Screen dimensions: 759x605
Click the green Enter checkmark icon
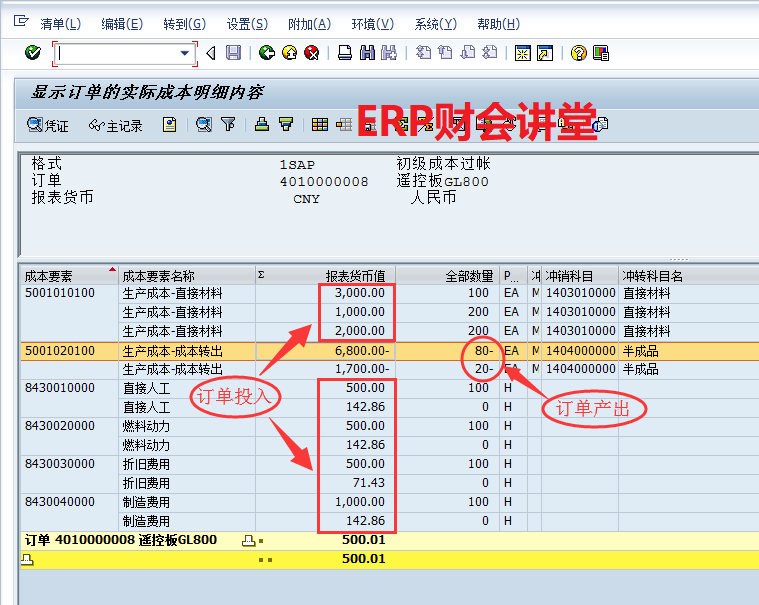pos(33,53)
